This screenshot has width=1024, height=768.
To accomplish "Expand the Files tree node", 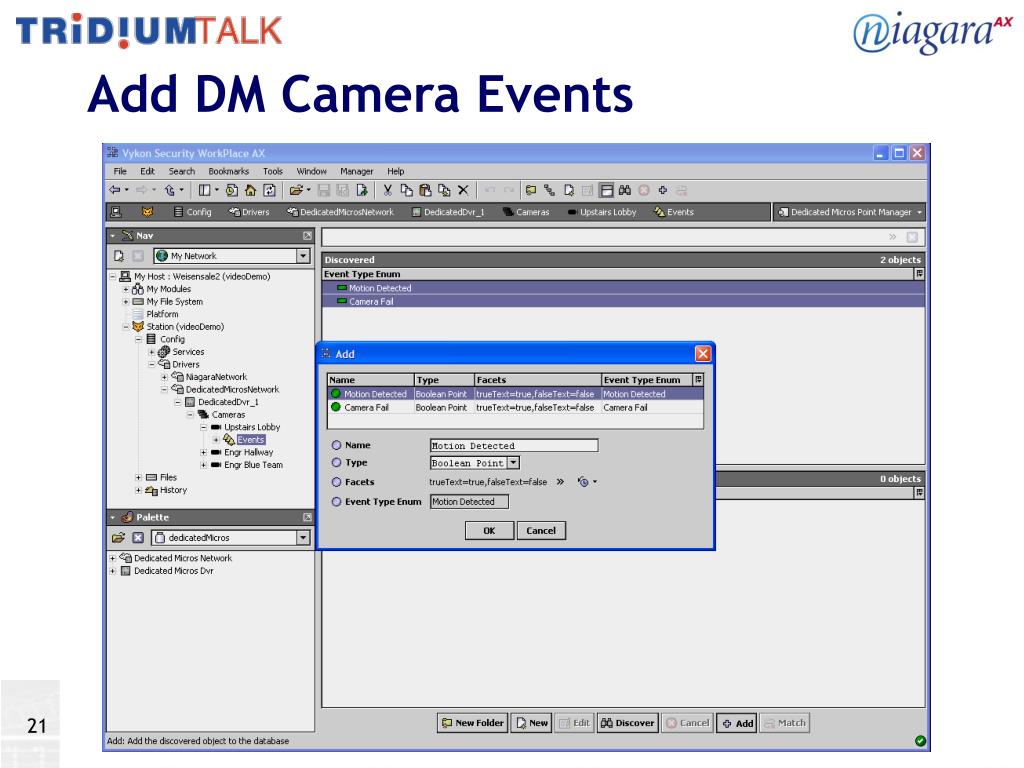I will tap(138, 477).
